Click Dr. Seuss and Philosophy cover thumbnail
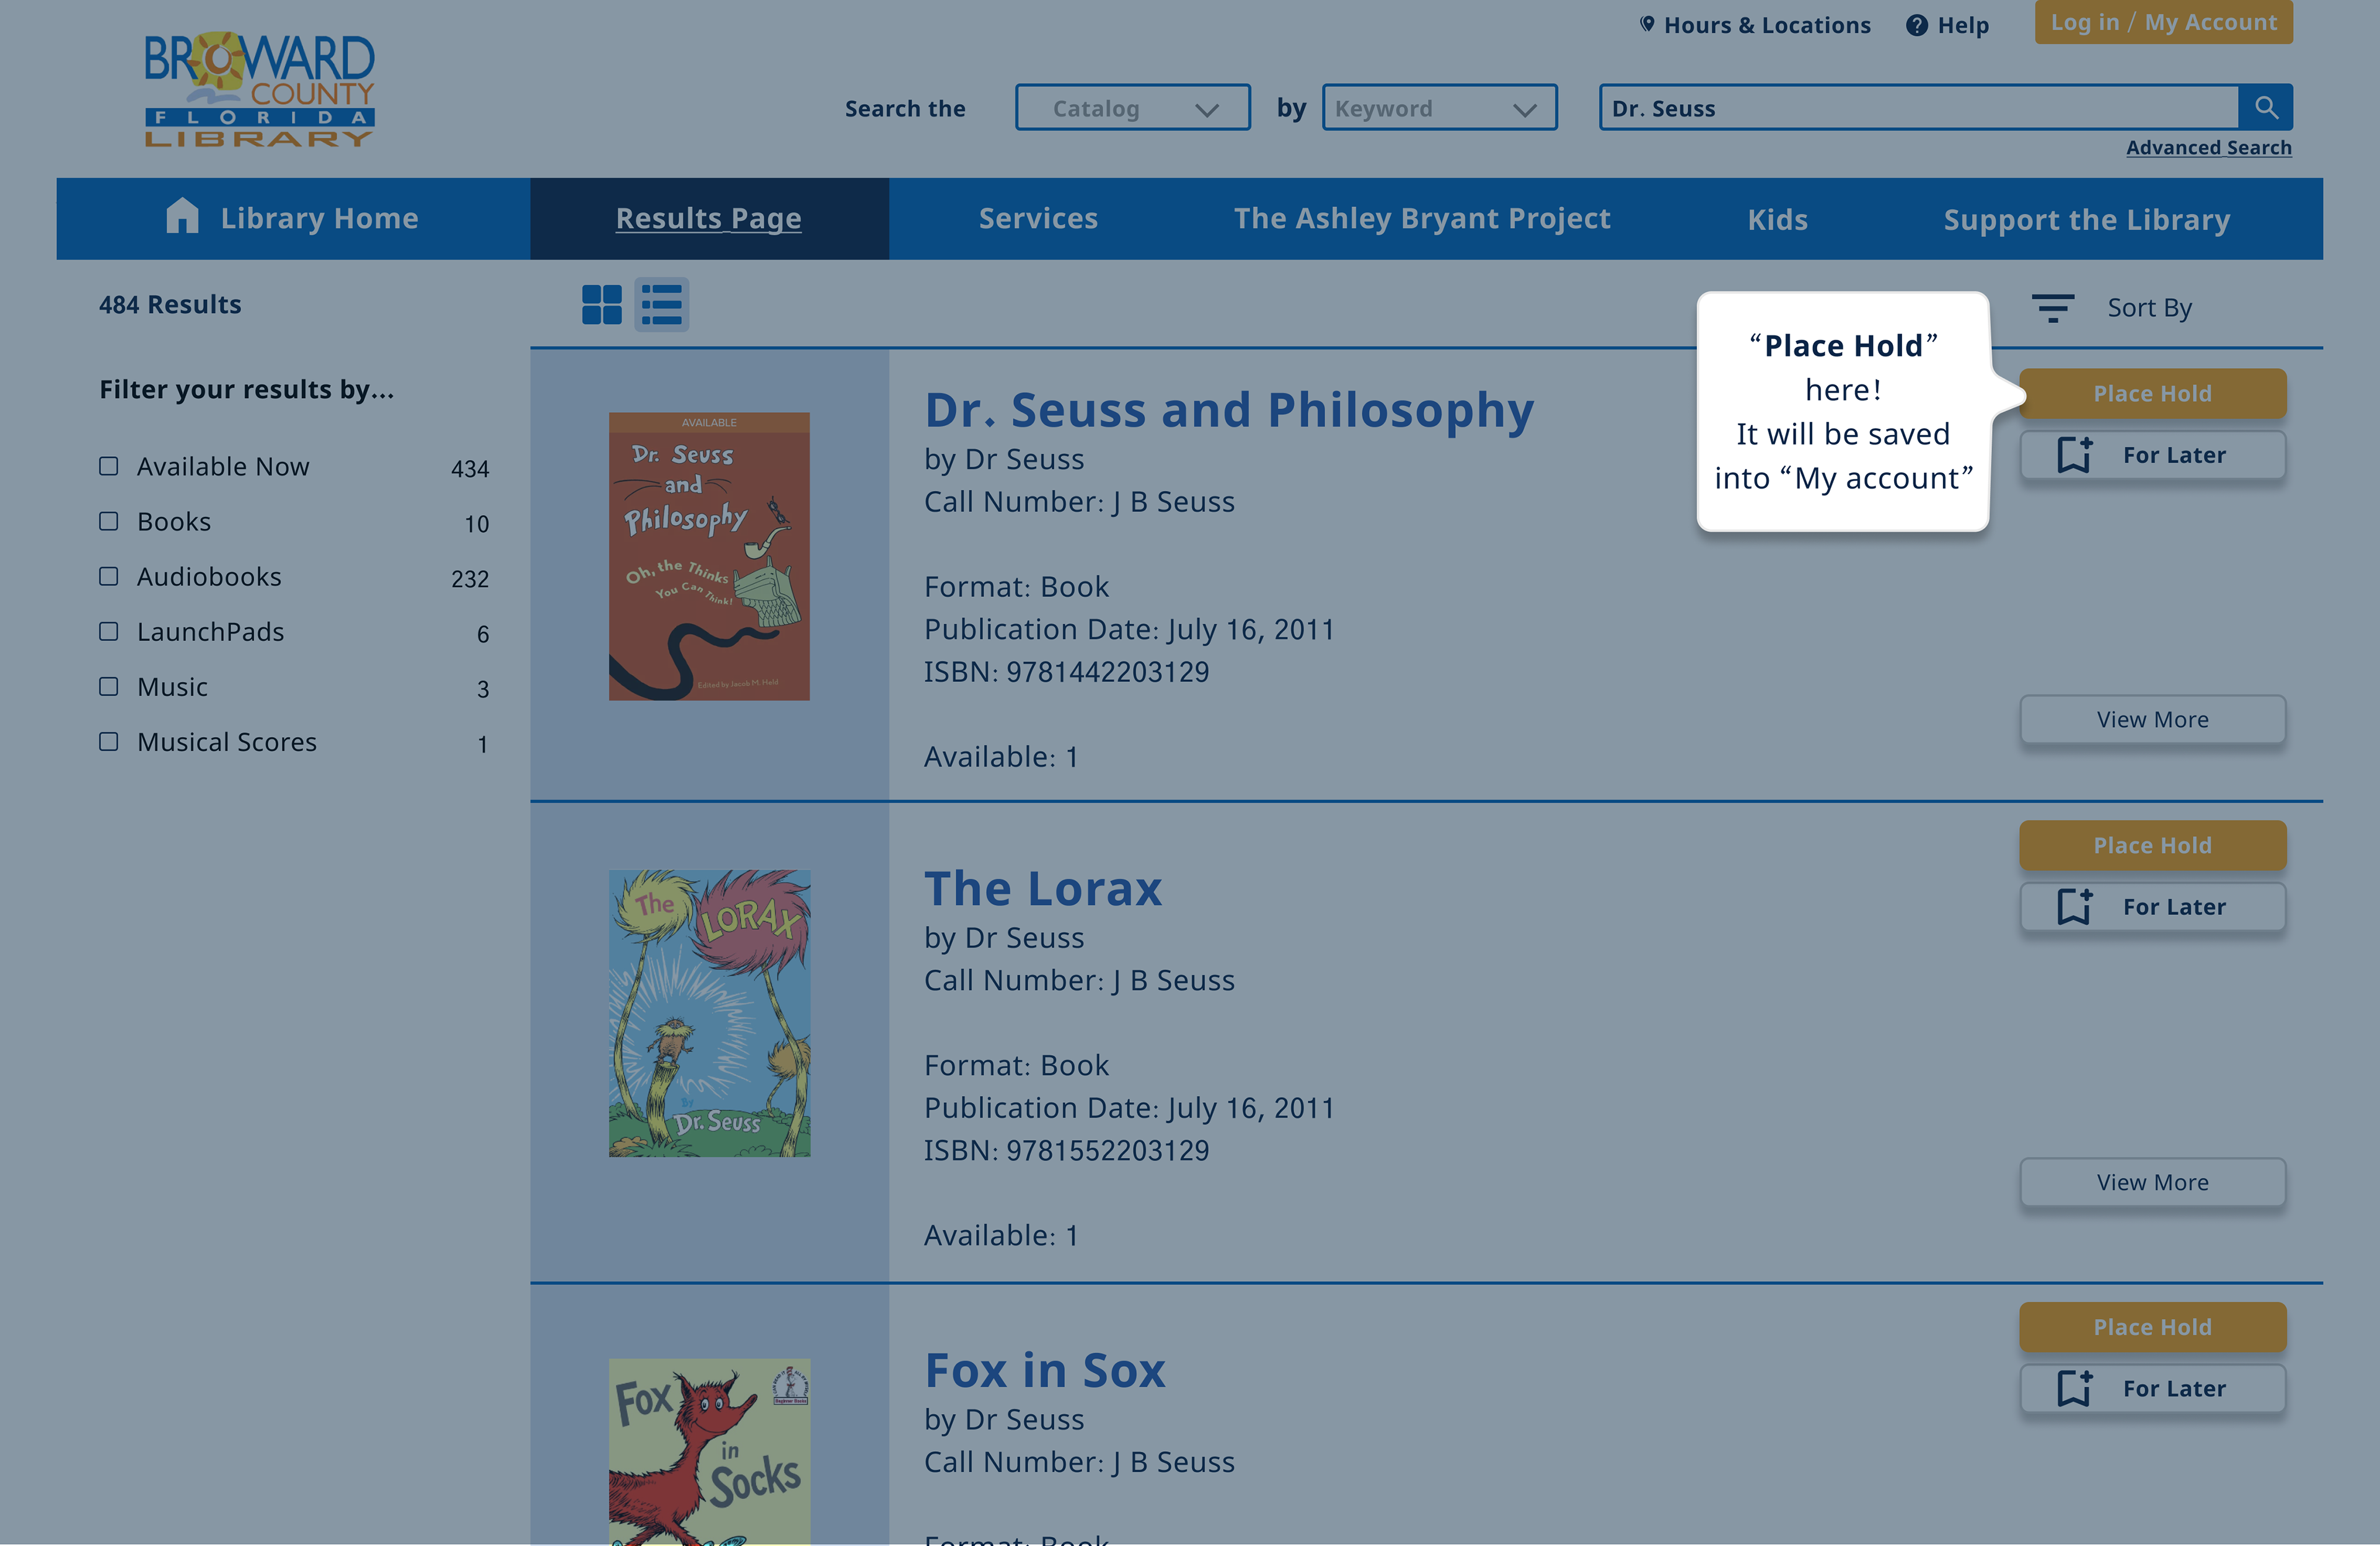 click(x=709, y=556)
